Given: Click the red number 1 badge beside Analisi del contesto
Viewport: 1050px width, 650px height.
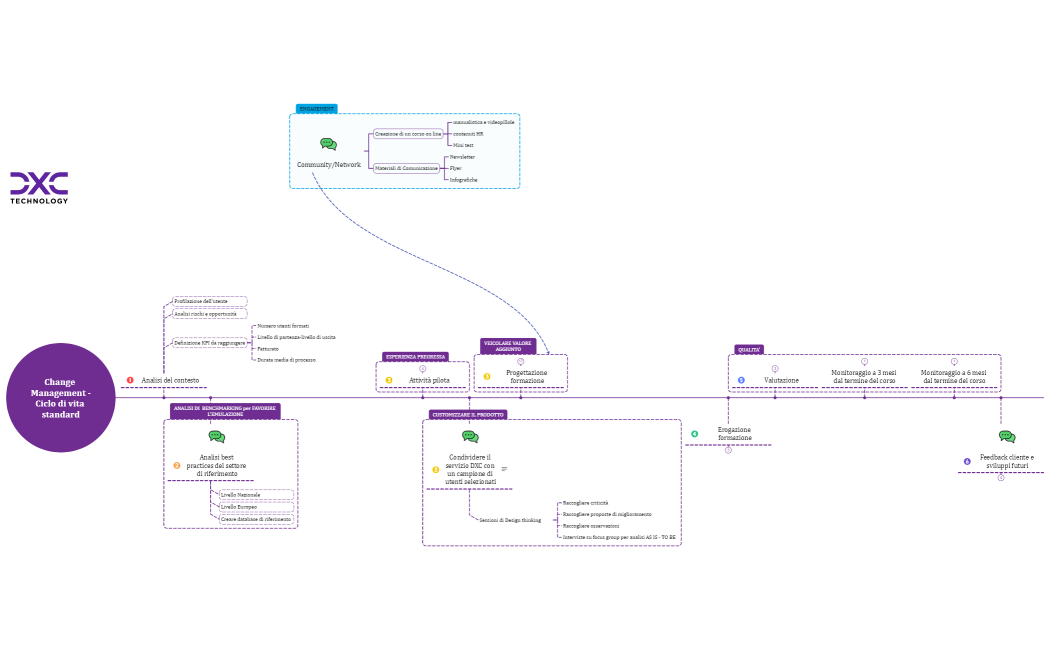Looking at the screenshot, I should coord(128,380).
